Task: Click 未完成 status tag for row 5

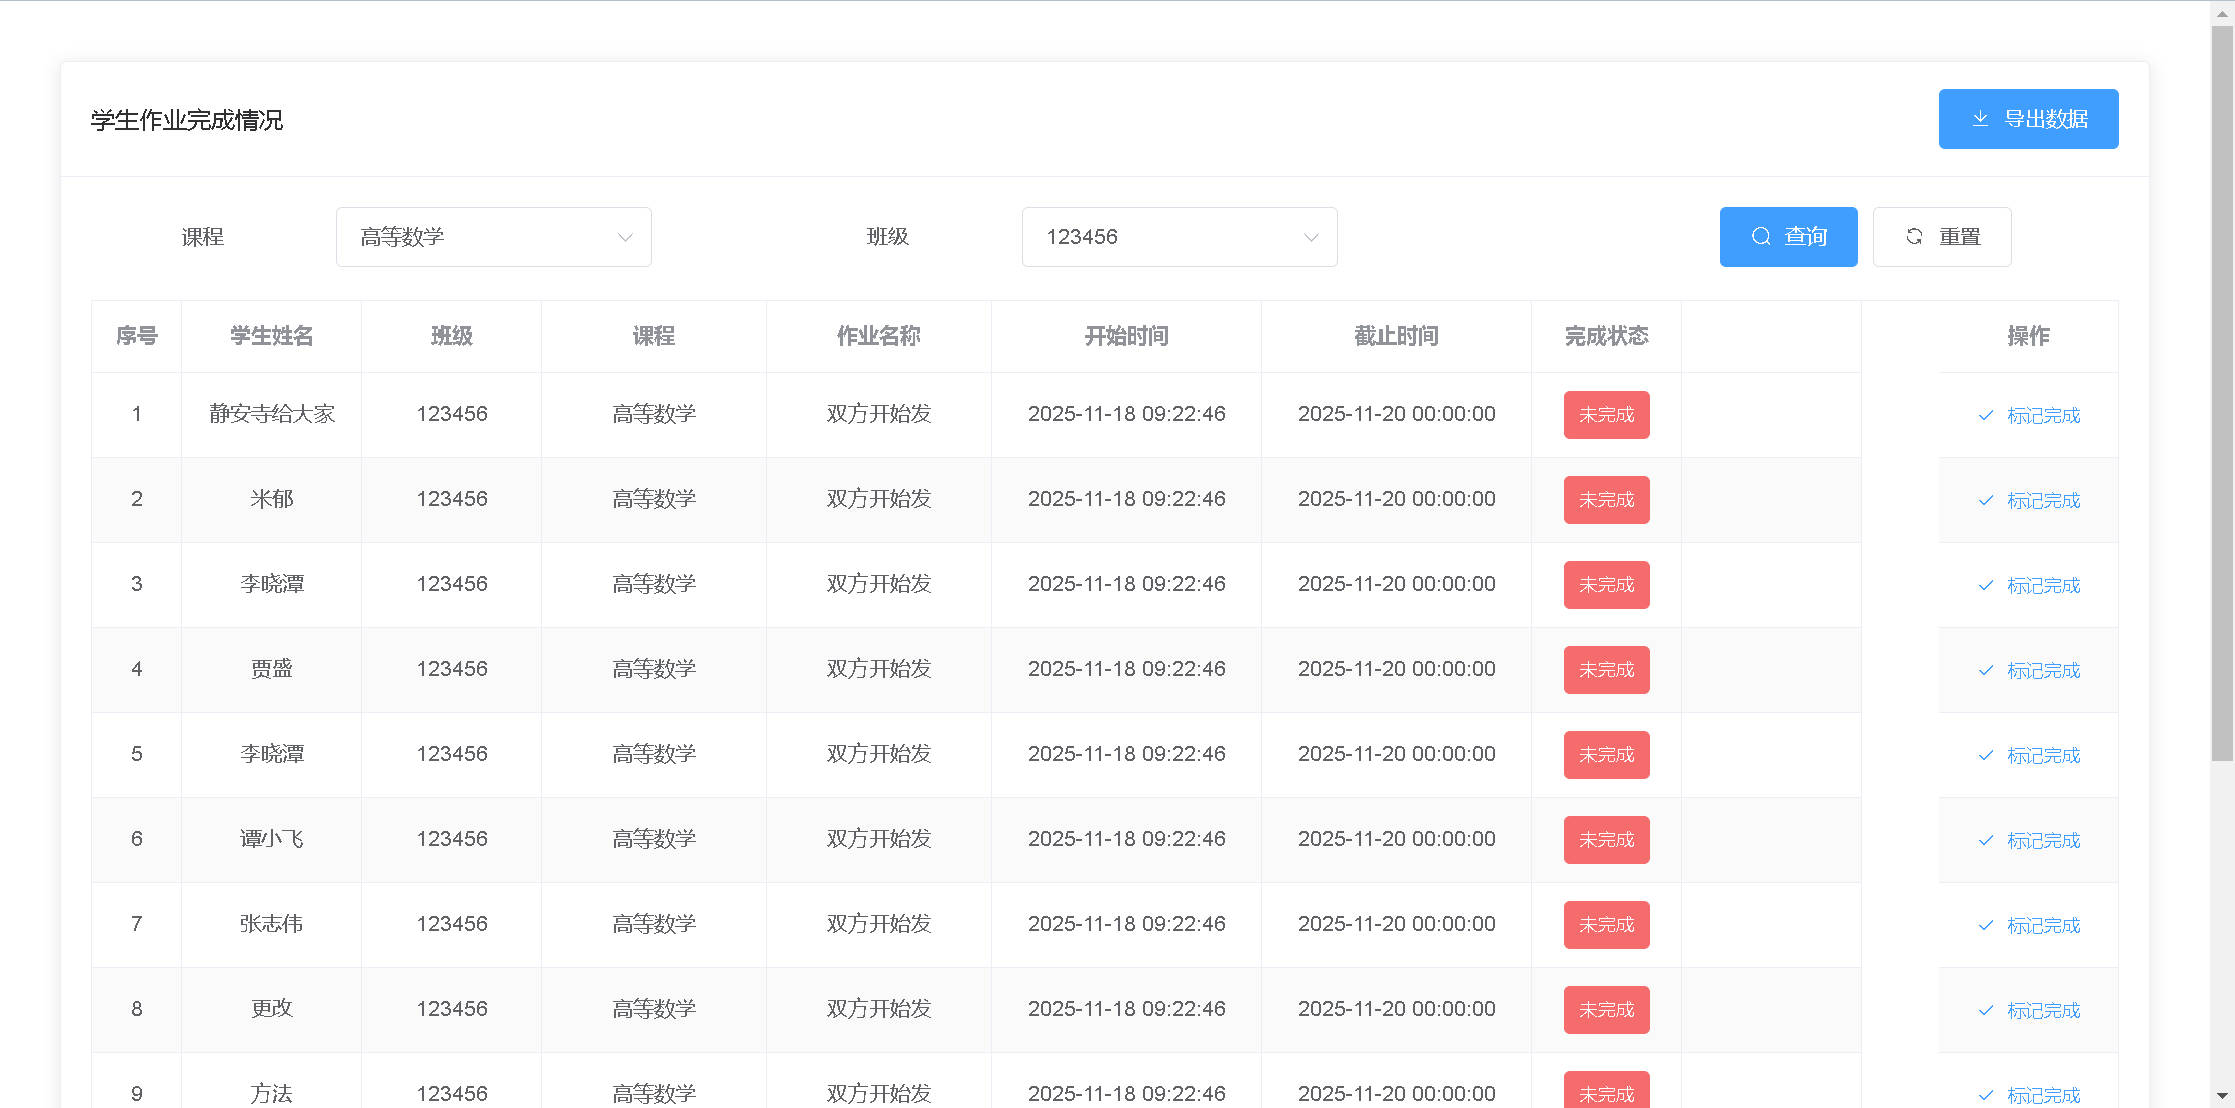Action: (x=1606, y=755)
